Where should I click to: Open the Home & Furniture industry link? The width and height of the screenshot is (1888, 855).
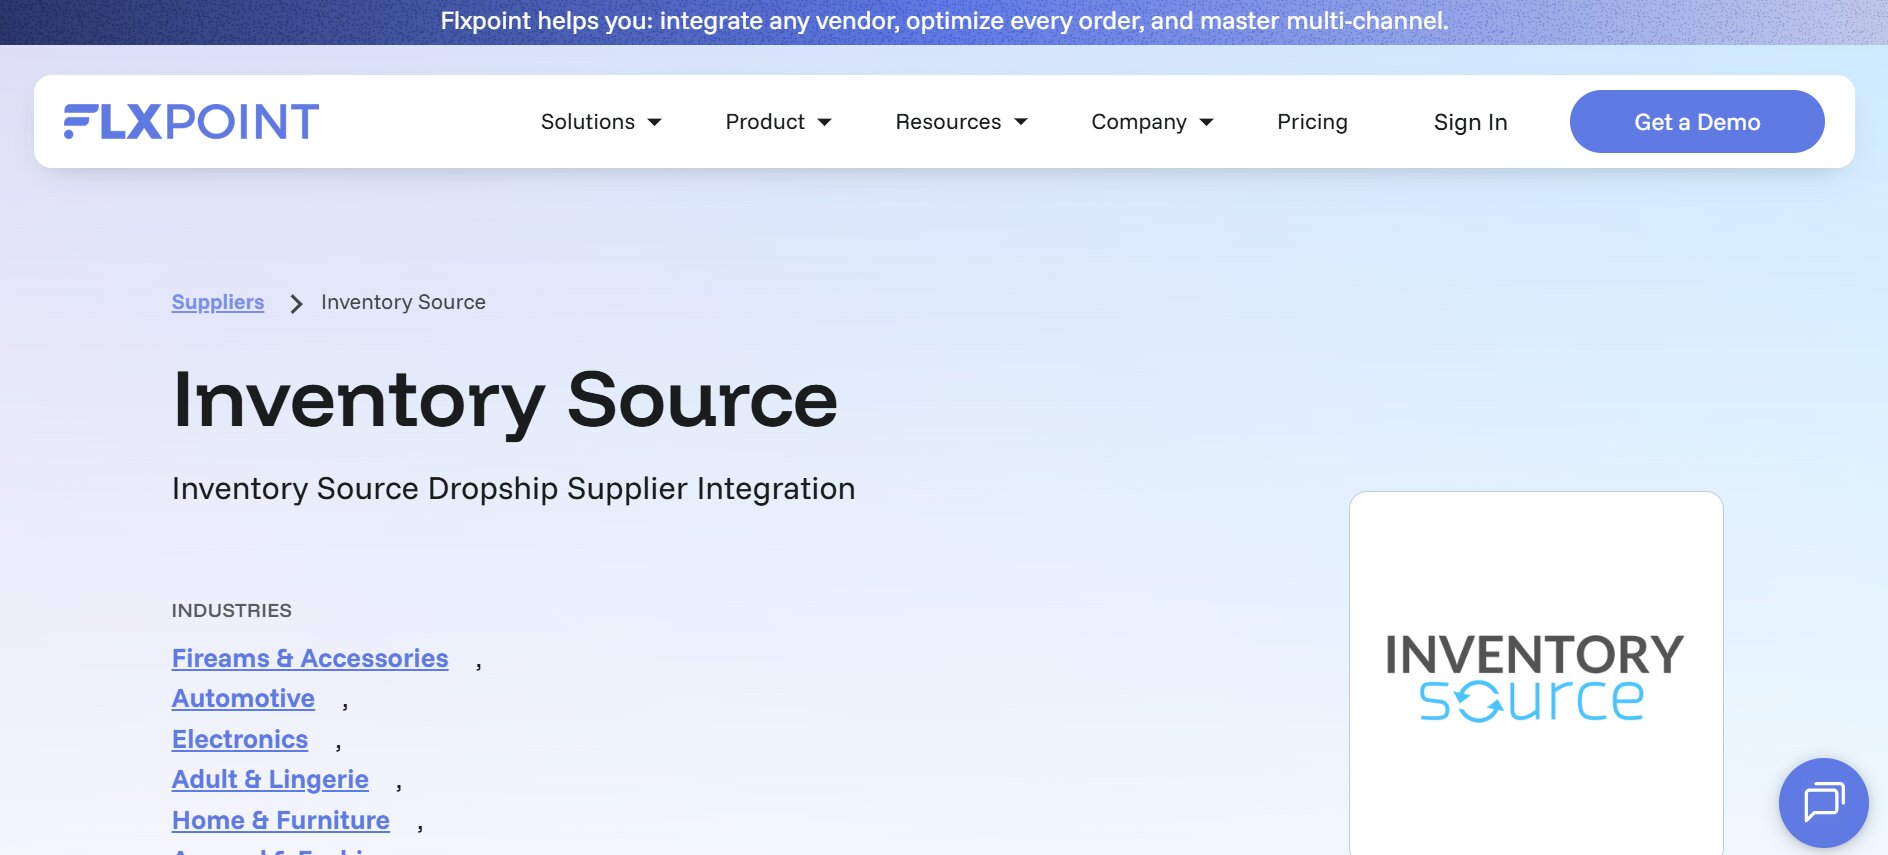[281, 820]
